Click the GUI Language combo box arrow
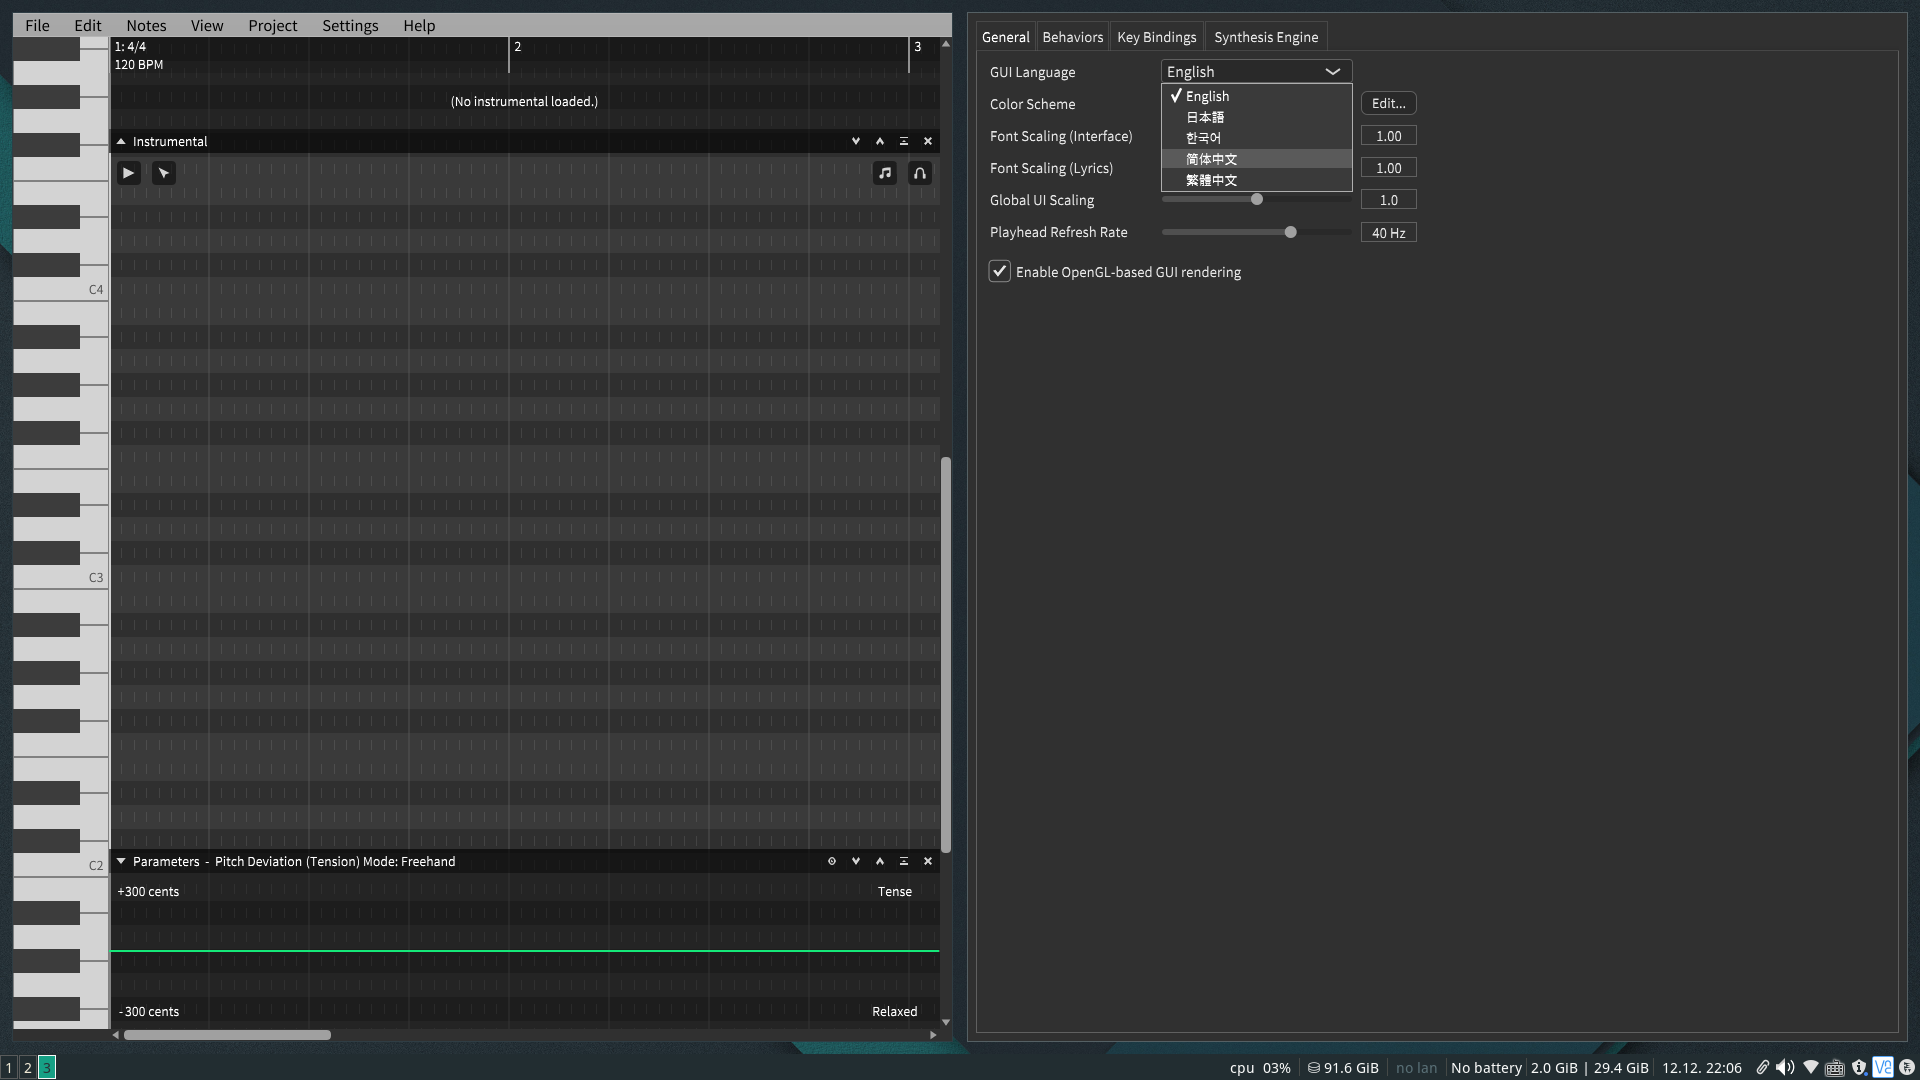This screenshot has width=1920, height=1080. [1333, 72]
